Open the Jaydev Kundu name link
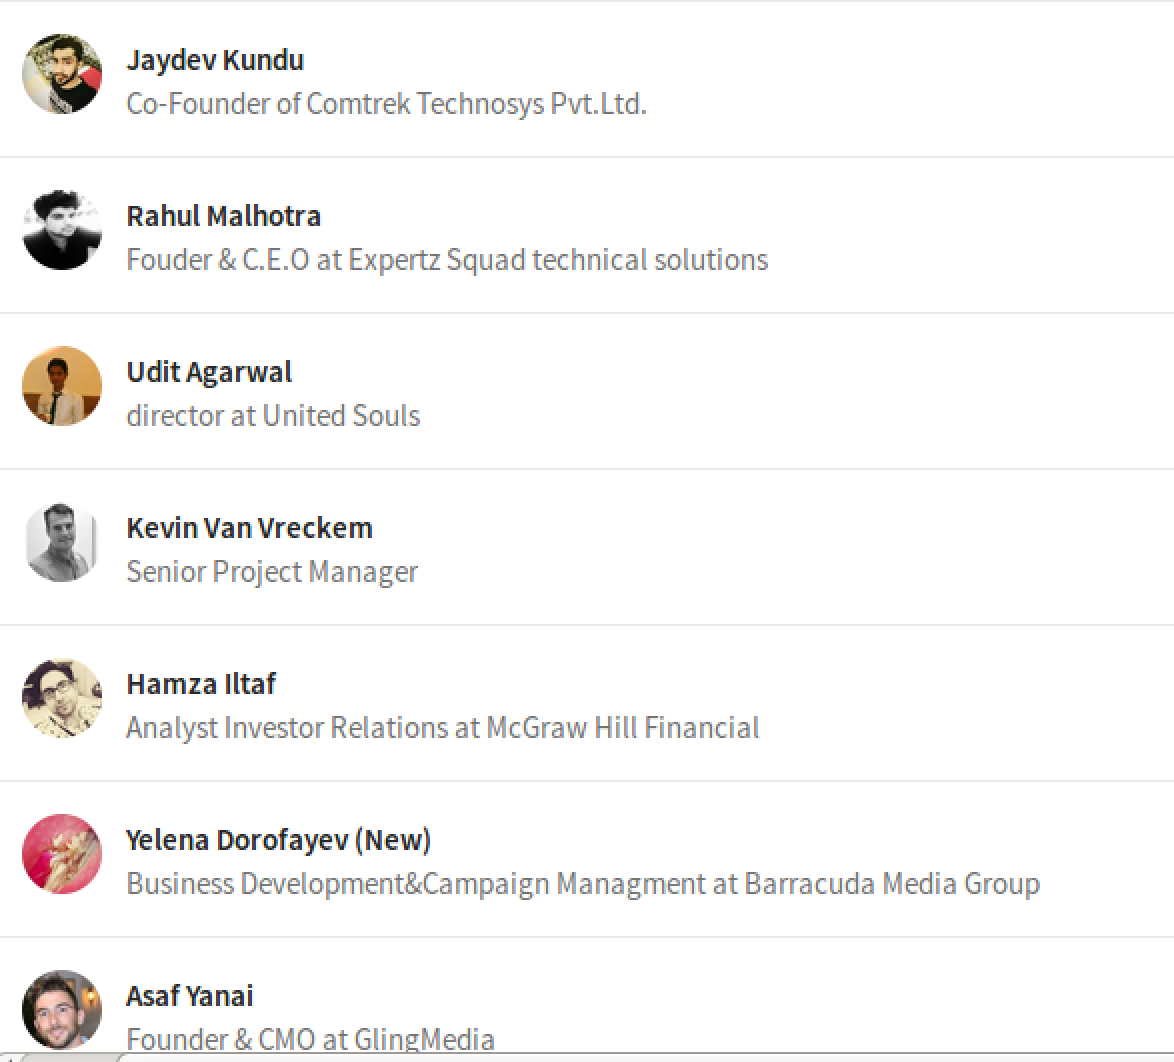This screenshot has width=1174, height=1062. (215, 60)
